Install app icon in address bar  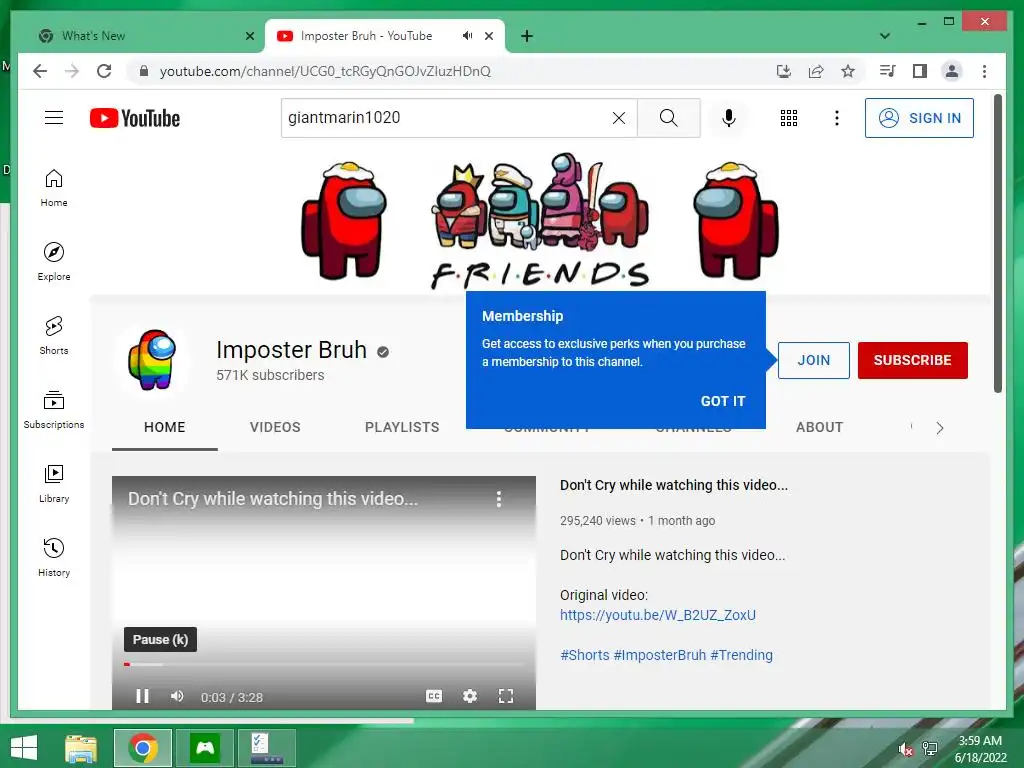click(784, 71)
